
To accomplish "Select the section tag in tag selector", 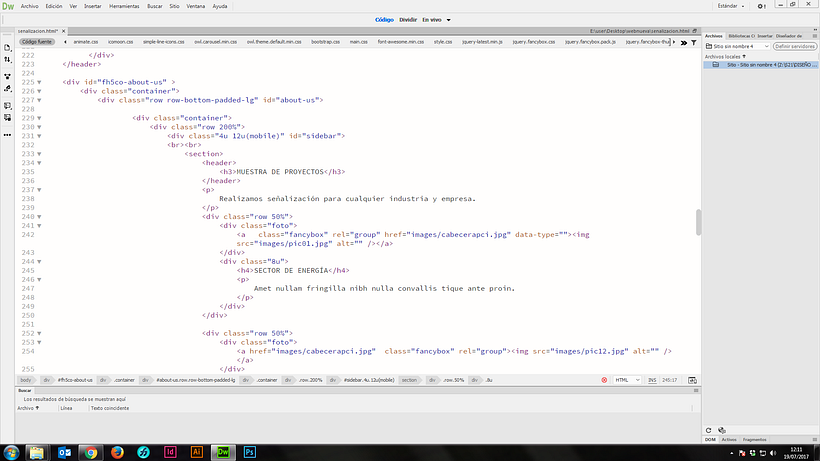I will coord(409,380).
